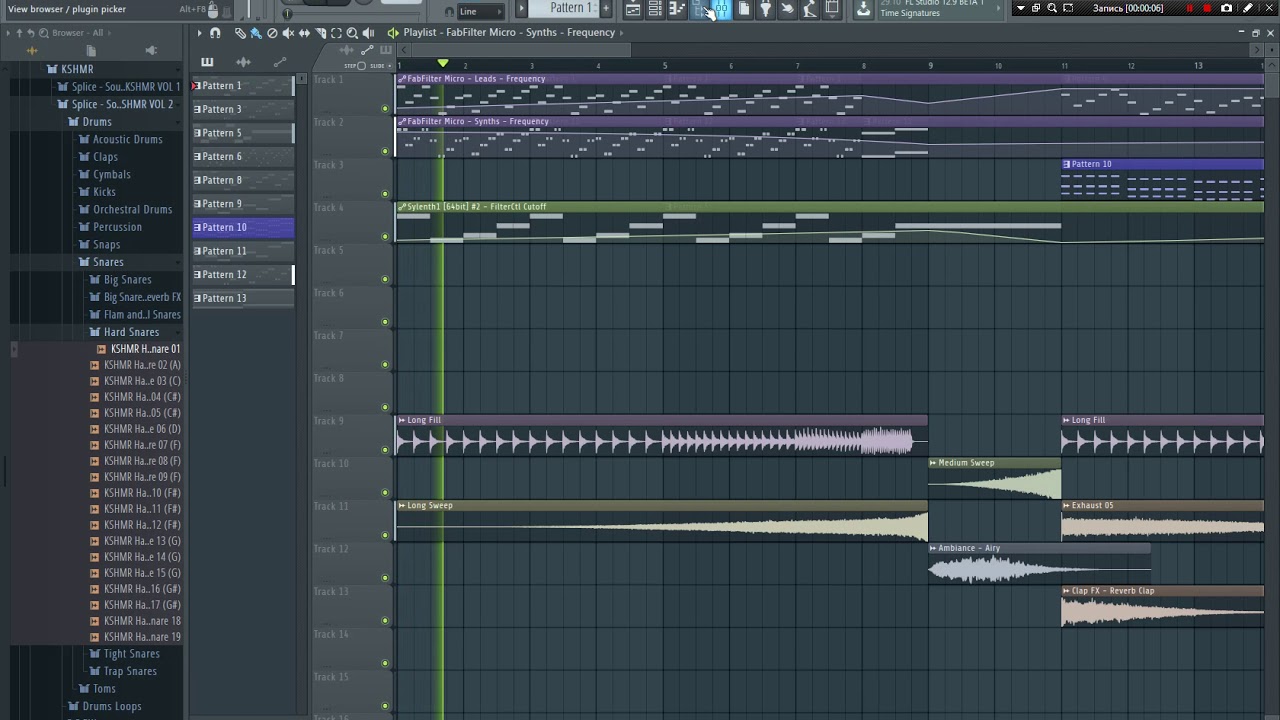Select the Playback speaker tool
1280x720 pixels.
click(x=368, y=33)
